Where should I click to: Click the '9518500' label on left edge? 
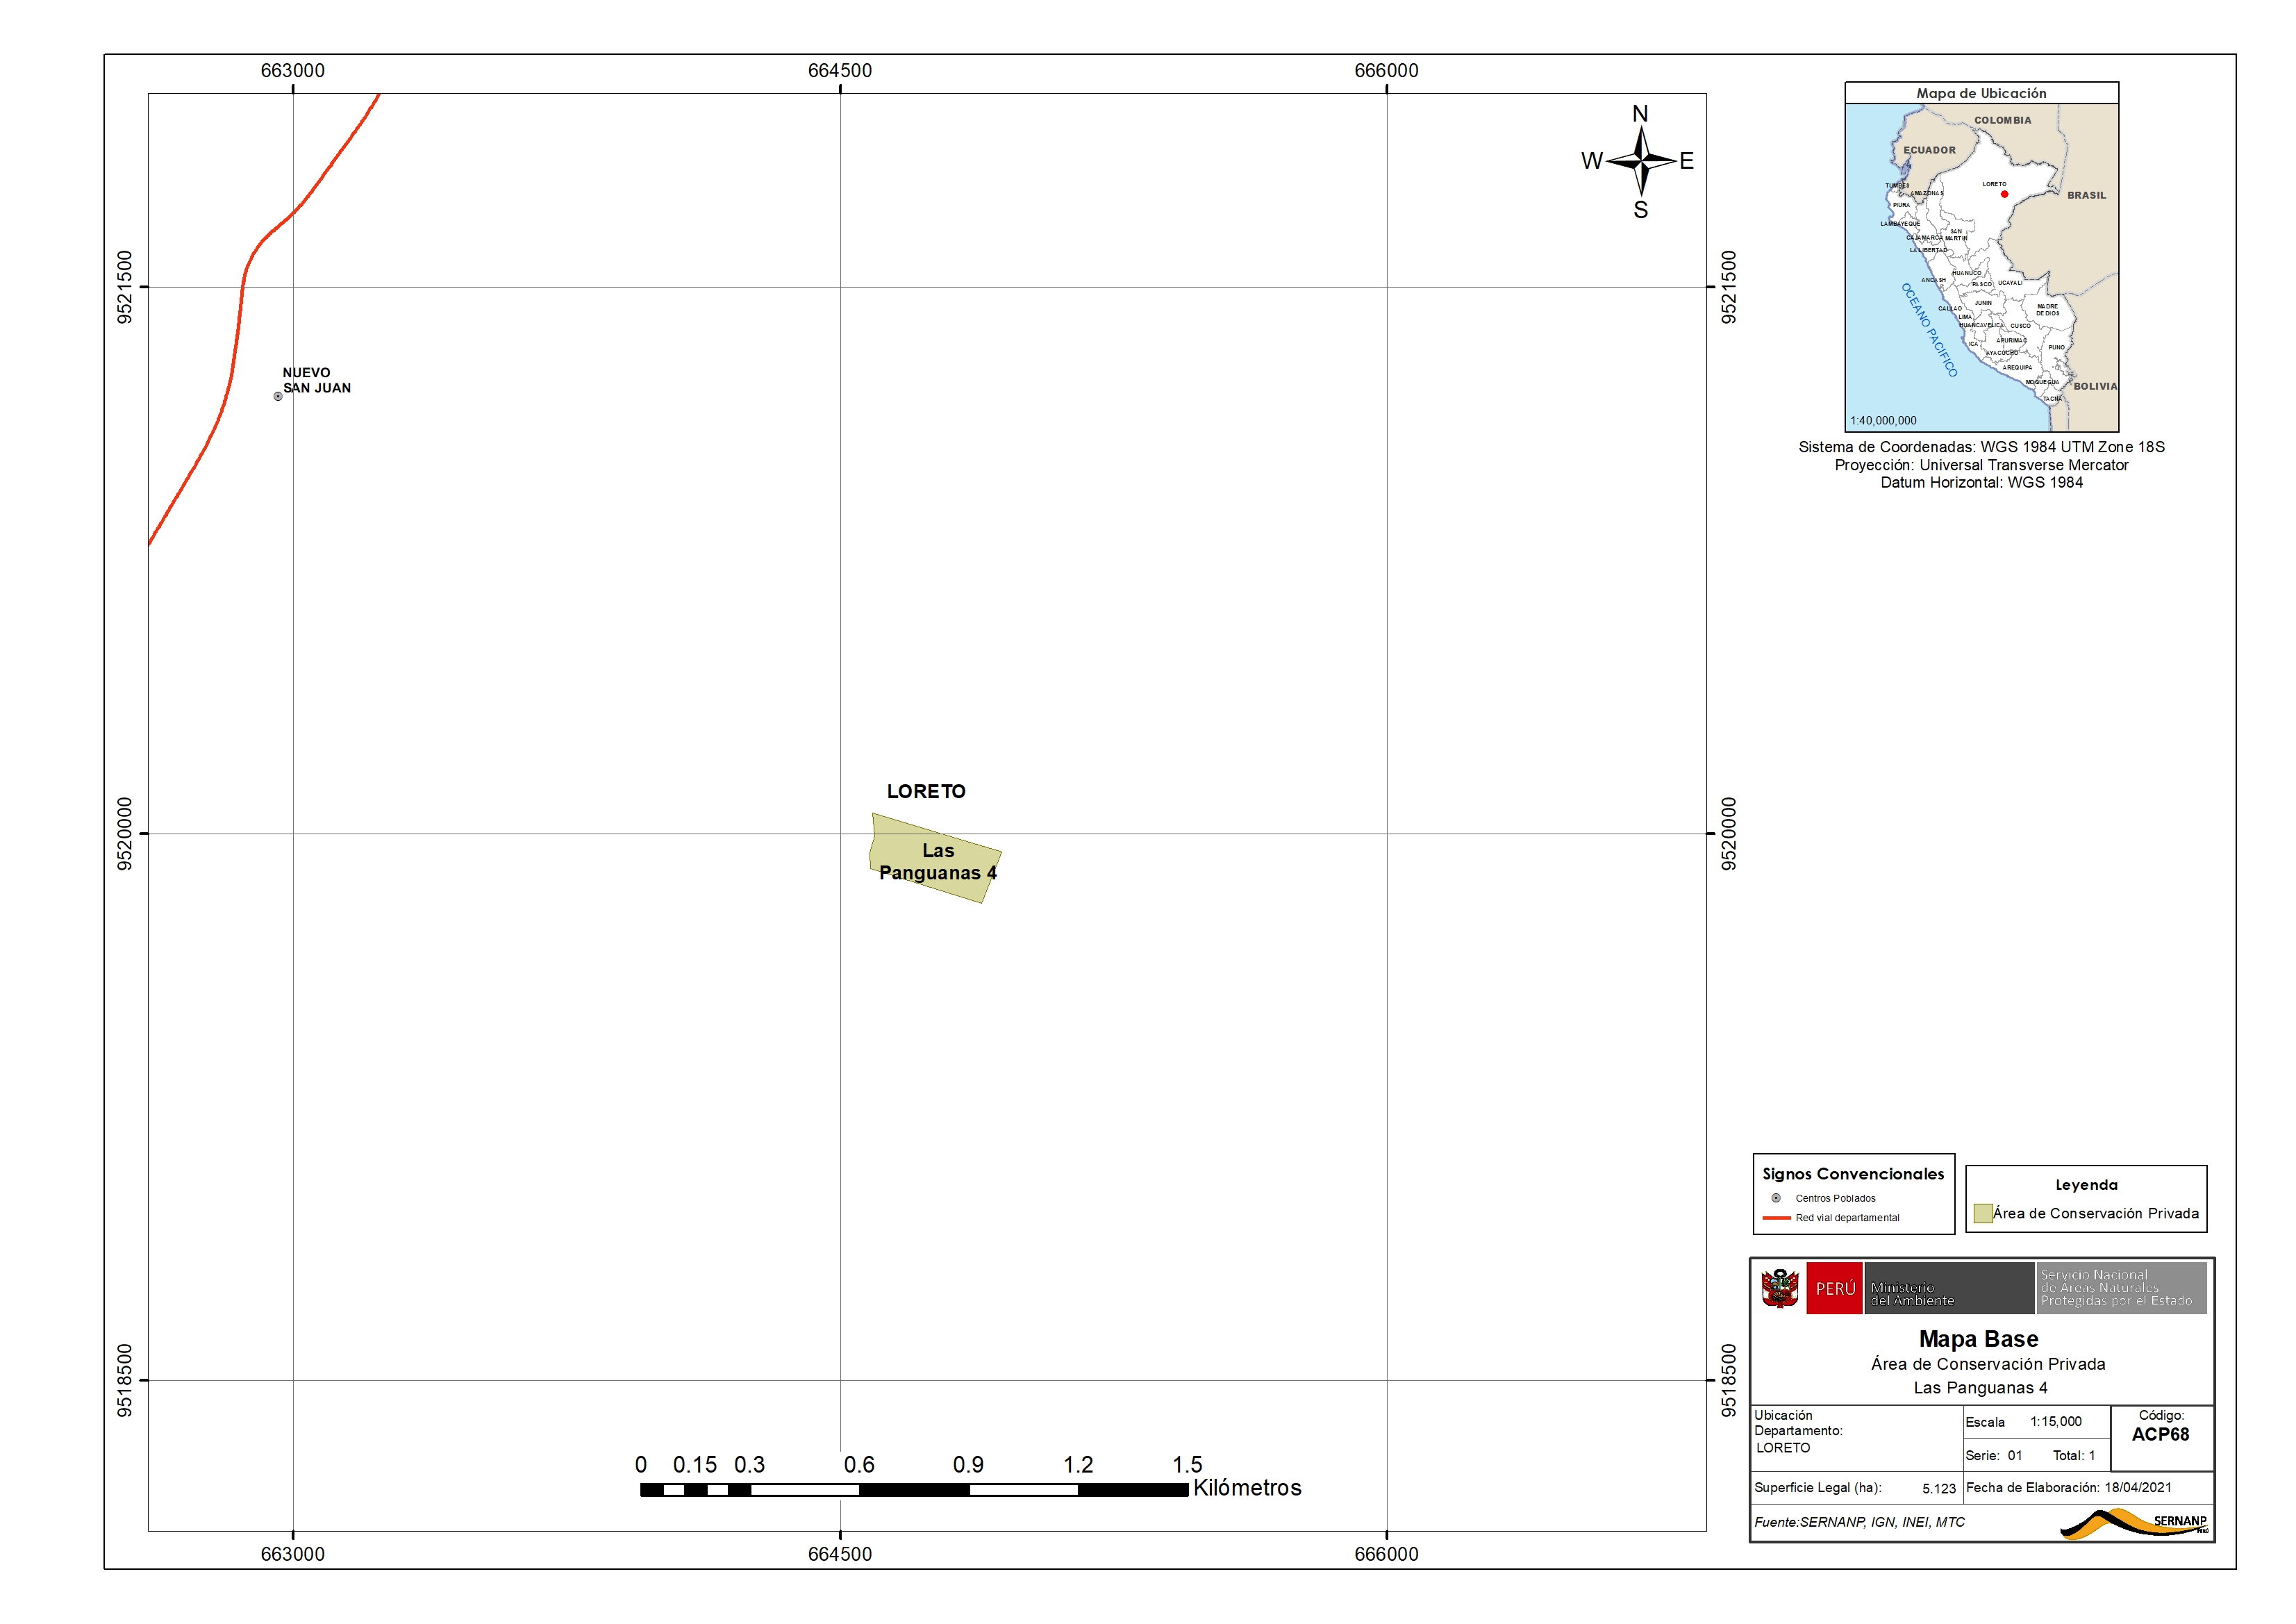point(124,1380)
